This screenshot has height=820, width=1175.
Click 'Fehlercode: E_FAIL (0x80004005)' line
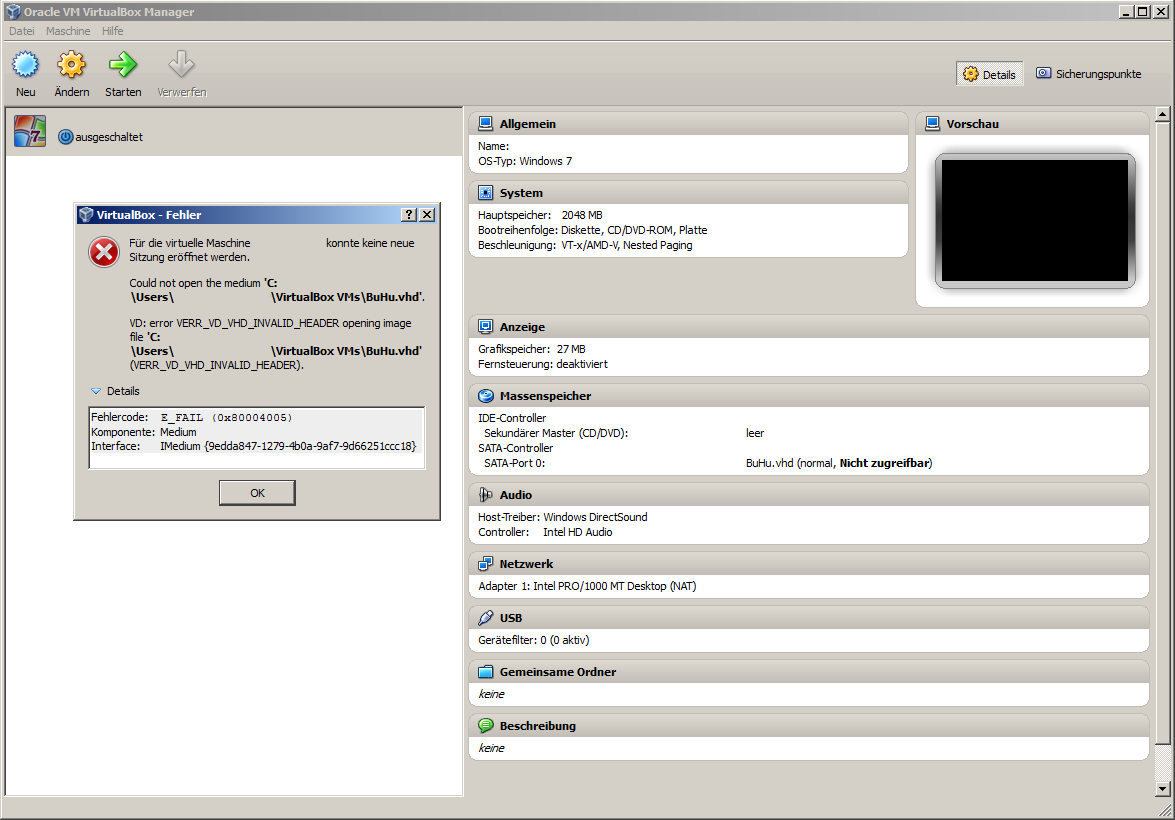point(191,417)
